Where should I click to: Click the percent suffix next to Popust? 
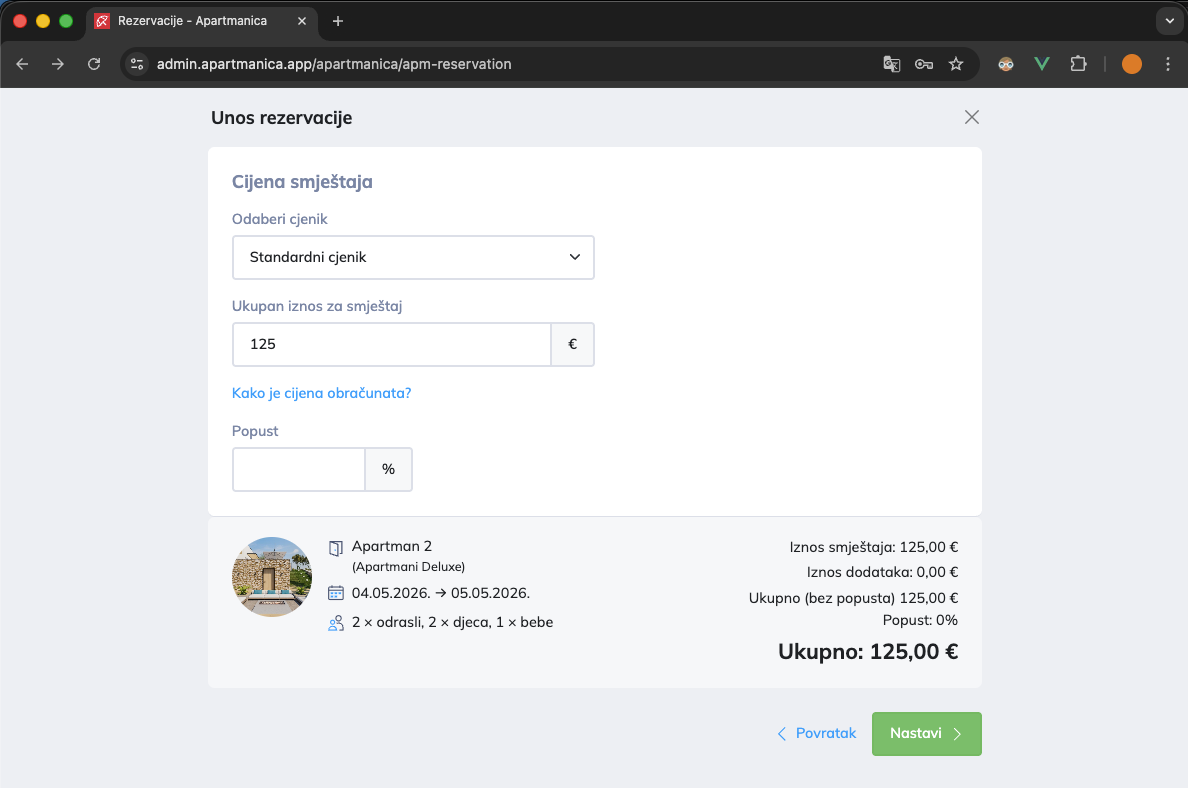click(x=389, y=470)
